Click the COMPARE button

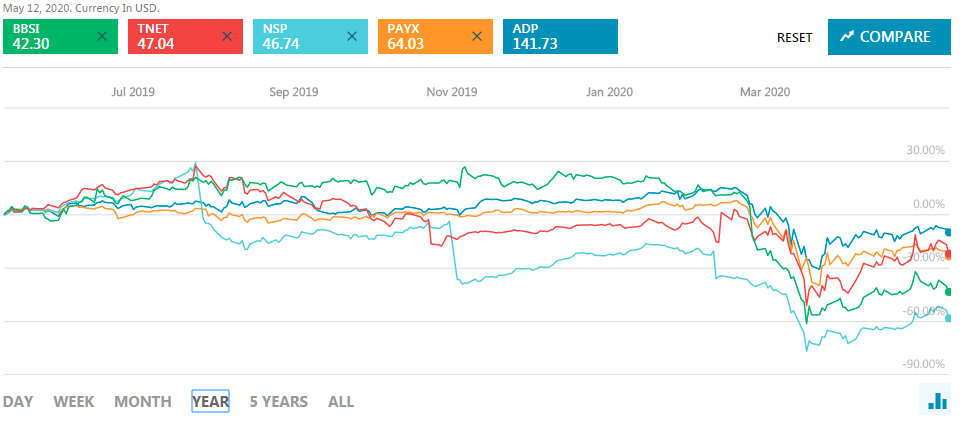point(887,37)
